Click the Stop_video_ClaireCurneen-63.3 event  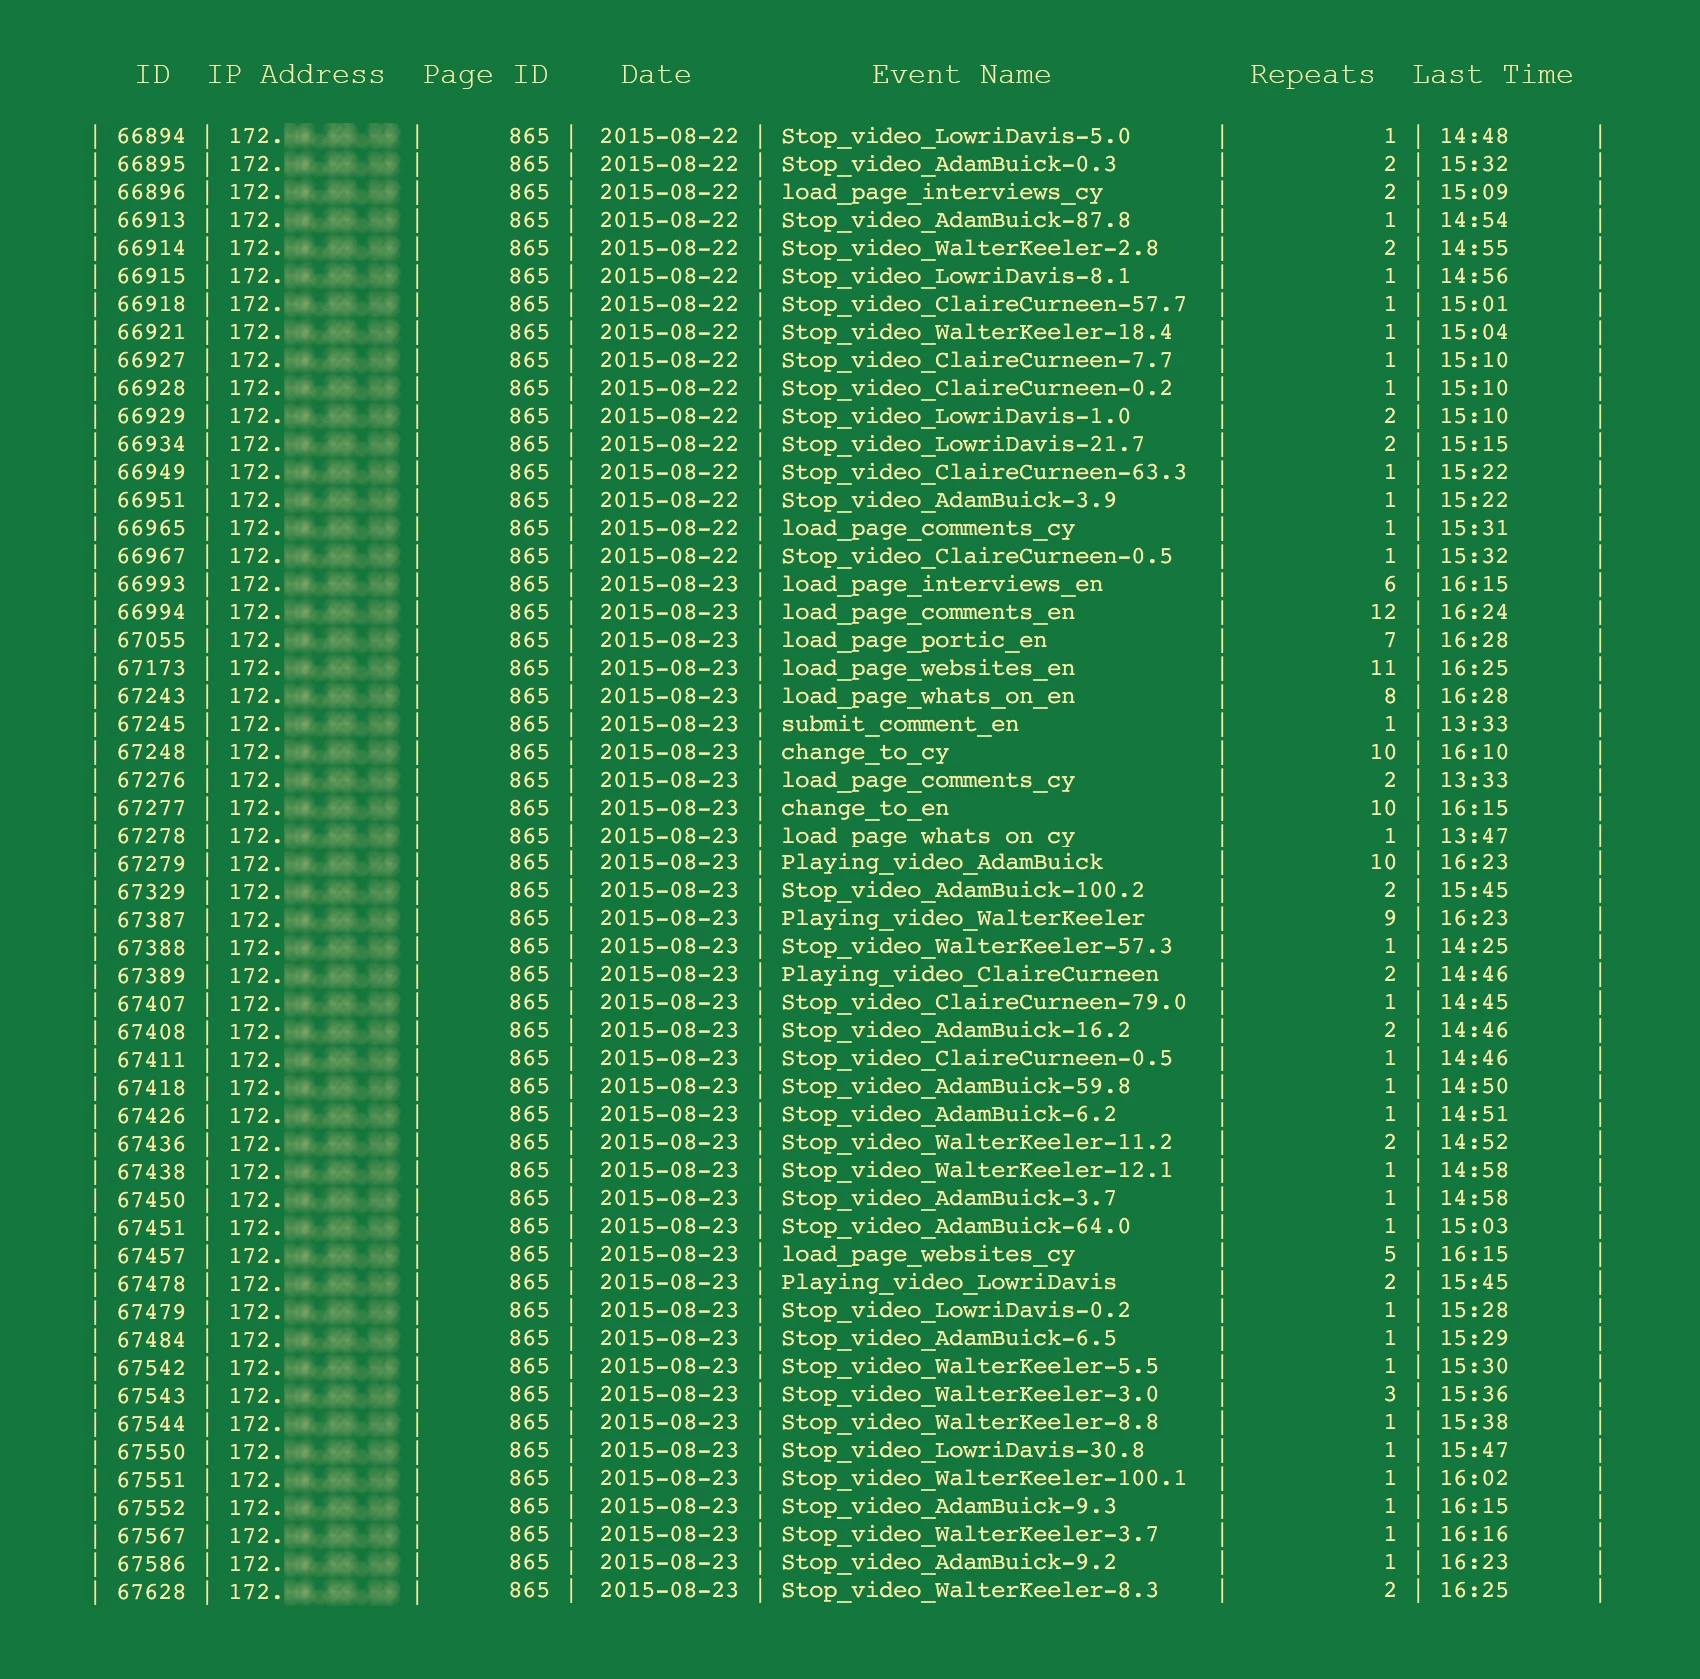[x=983, y=472]
